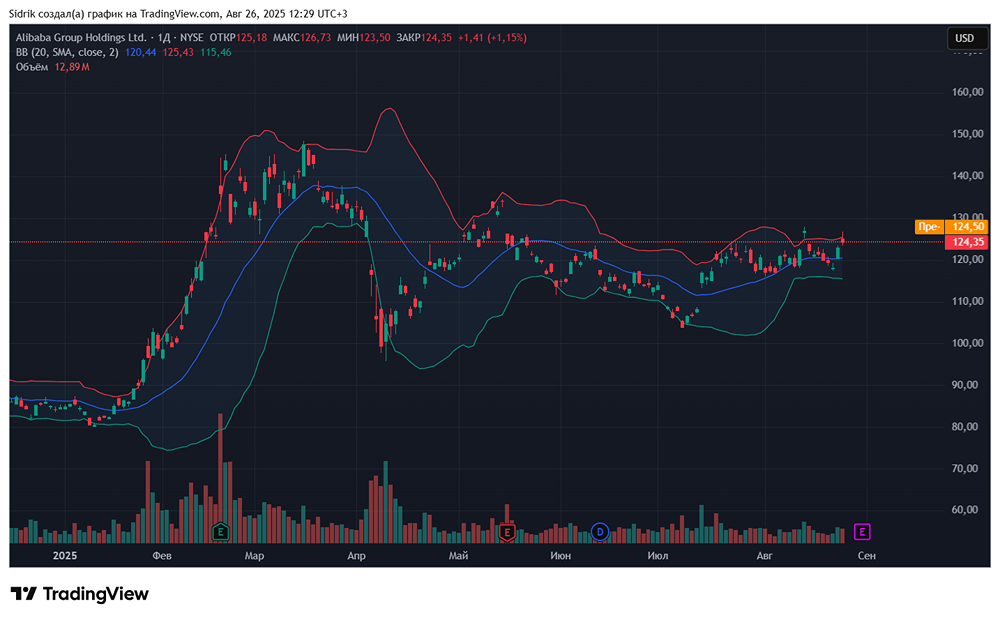The image size is (1000, 620).
Task: Click the 110,00 price axis label
Action: 967,301
